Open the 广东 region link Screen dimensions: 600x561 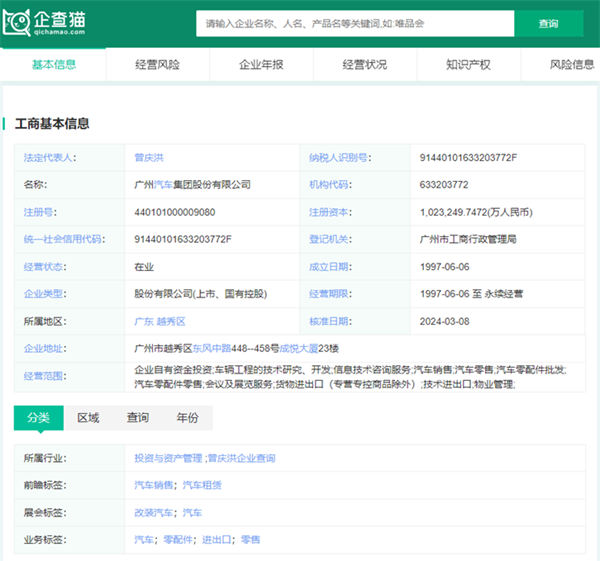point(144,321)
